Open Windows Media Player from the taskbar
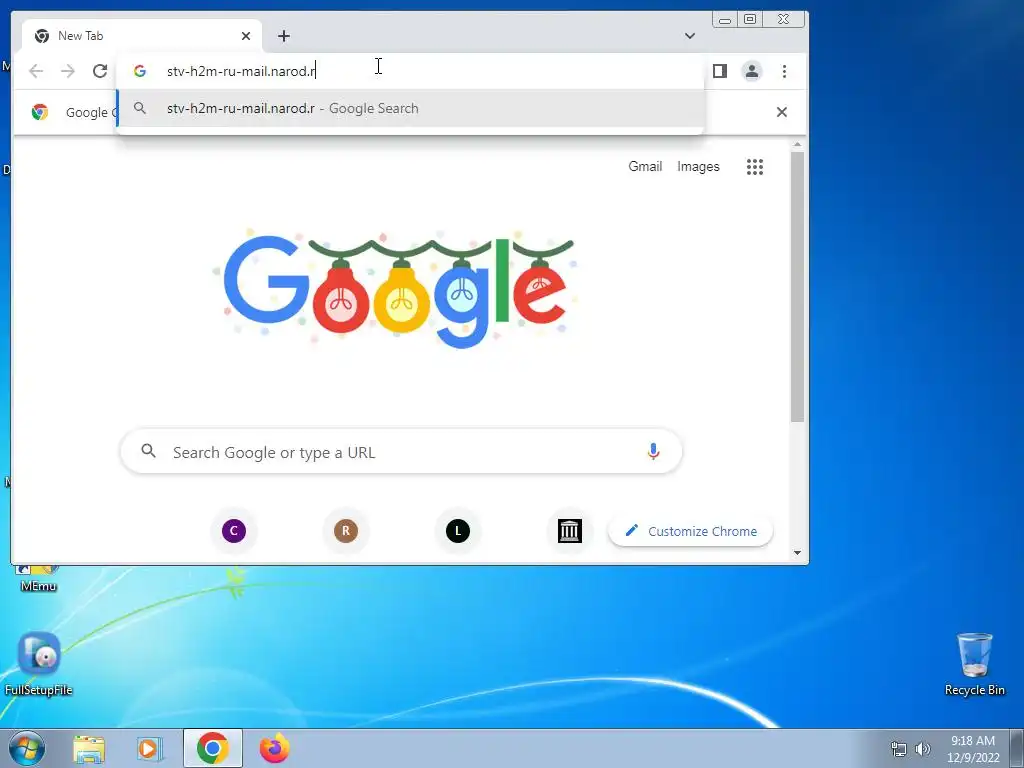 click(x=150, y=748)
